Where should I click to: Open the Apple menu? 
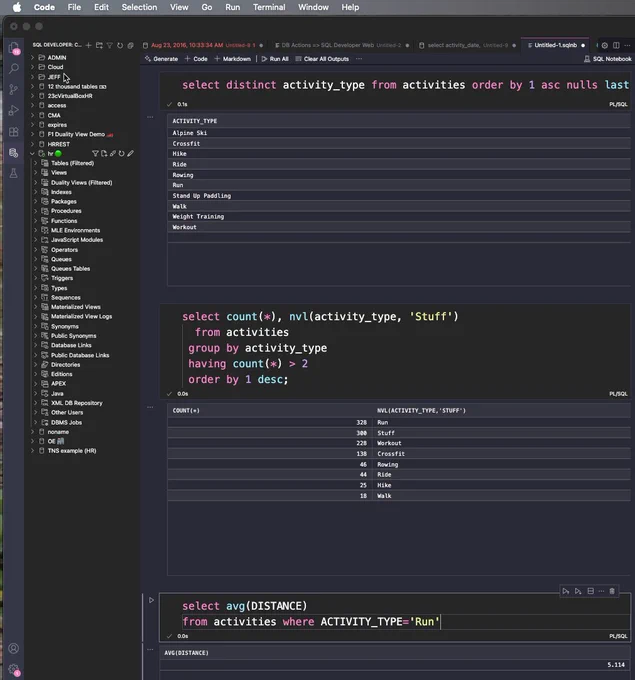[16, 7]
